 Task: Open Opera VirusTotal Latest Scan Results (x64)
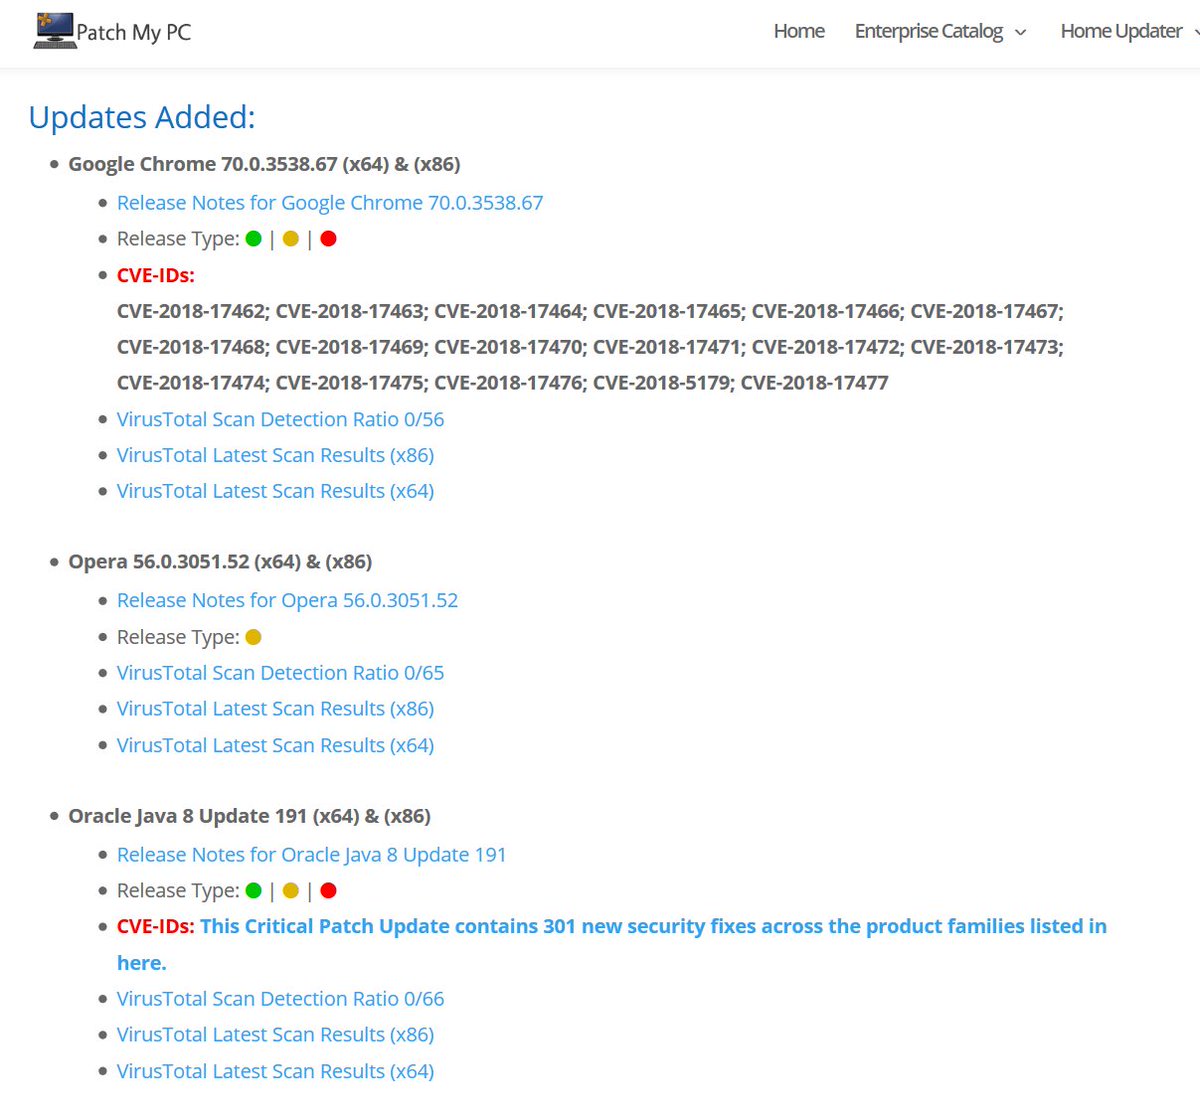tap(275, 745)
